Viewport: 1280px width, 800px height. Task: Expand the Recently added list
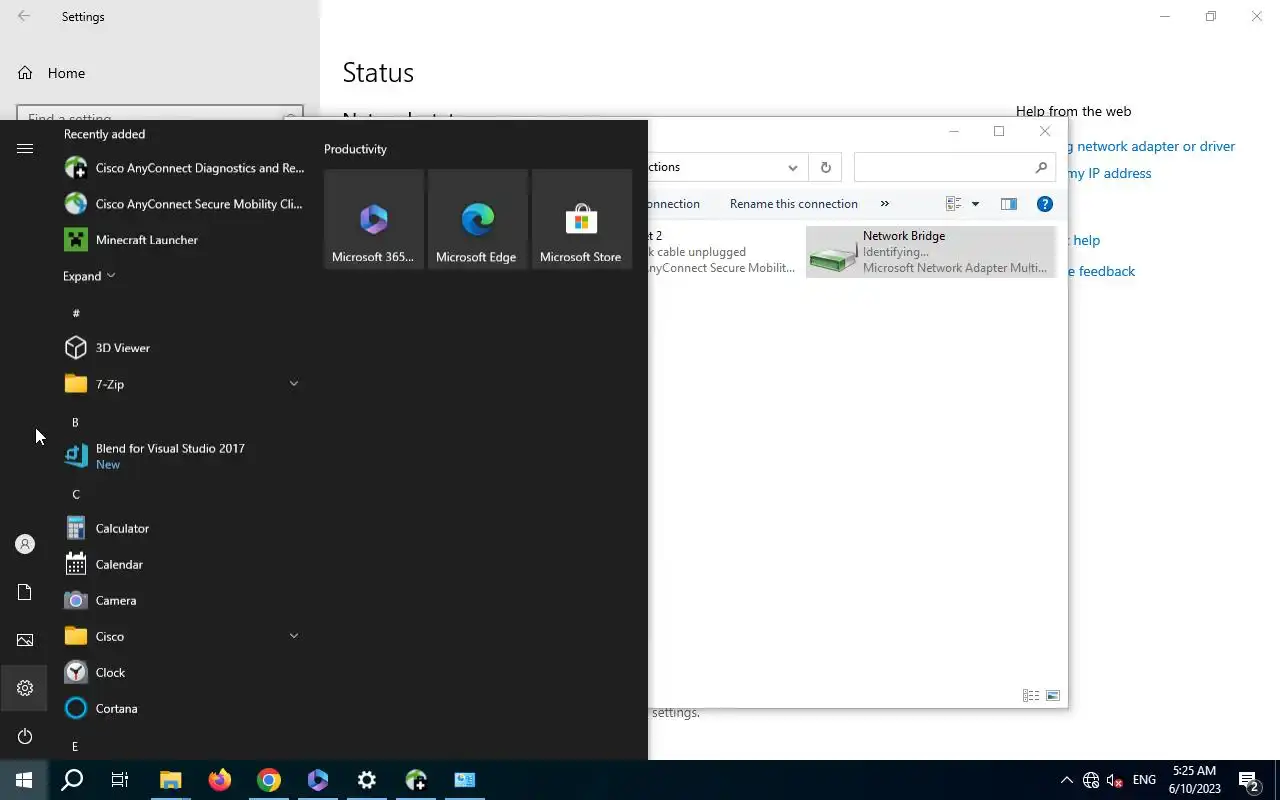pyautogui.click(x=89, y=276)
